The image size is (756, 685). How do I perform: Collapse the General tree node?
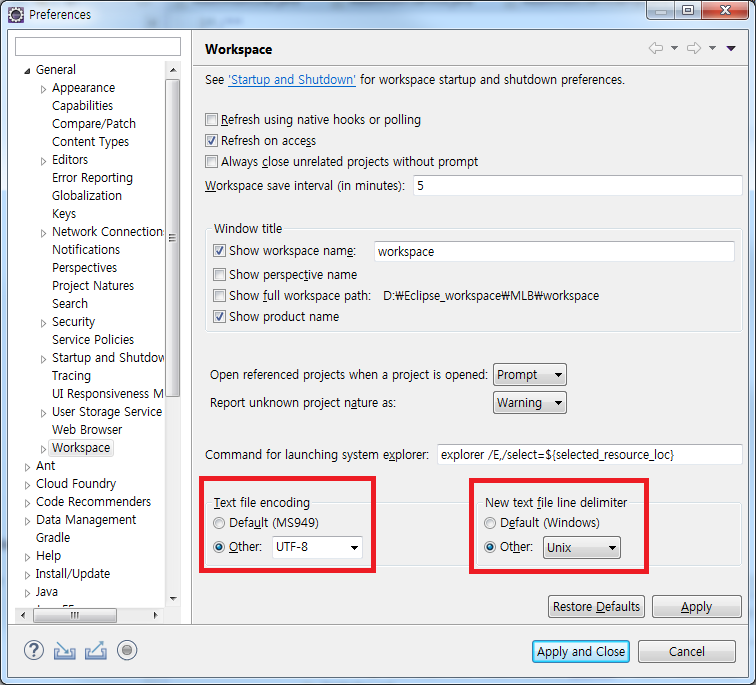[27, 71]
